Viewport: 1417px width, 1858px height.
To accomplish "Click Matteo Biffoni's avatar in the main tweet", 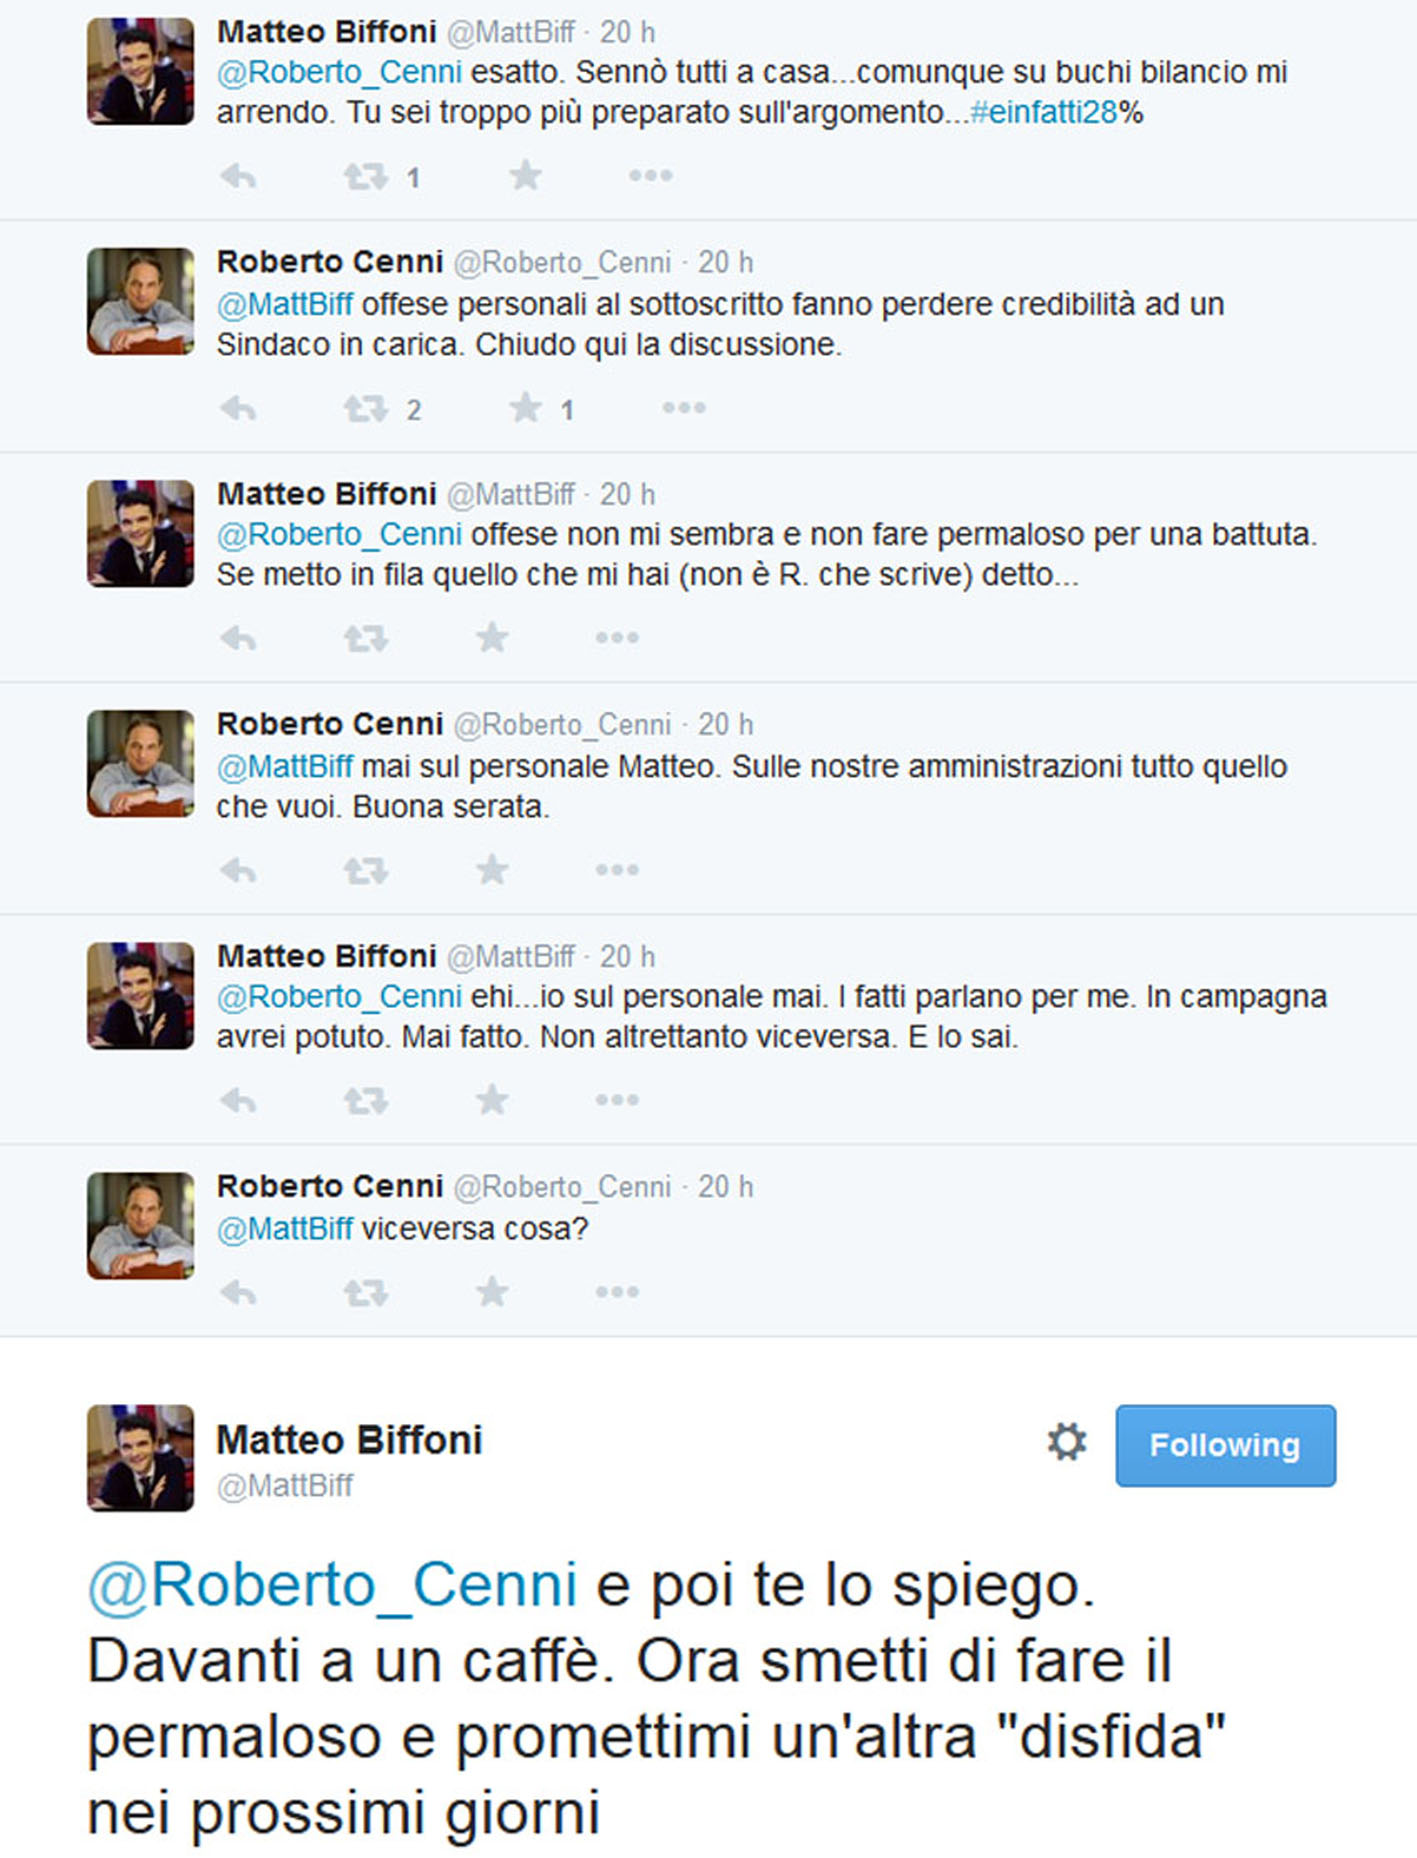I will (x=141, y=1457).
